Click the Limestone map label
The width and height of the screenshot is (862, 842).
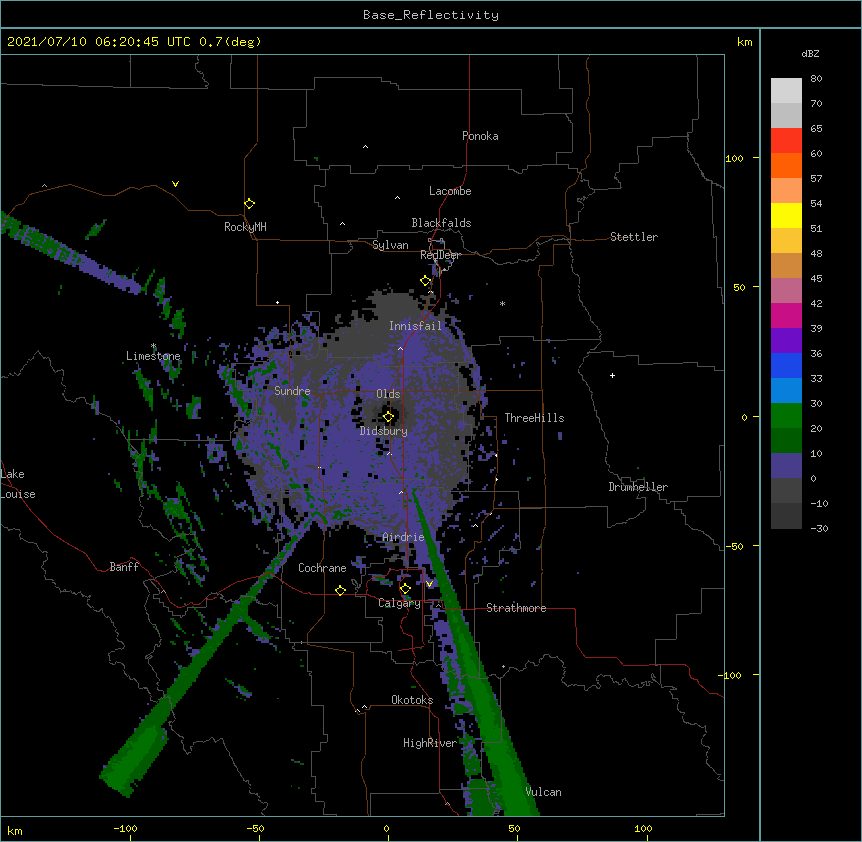point(153,356)
